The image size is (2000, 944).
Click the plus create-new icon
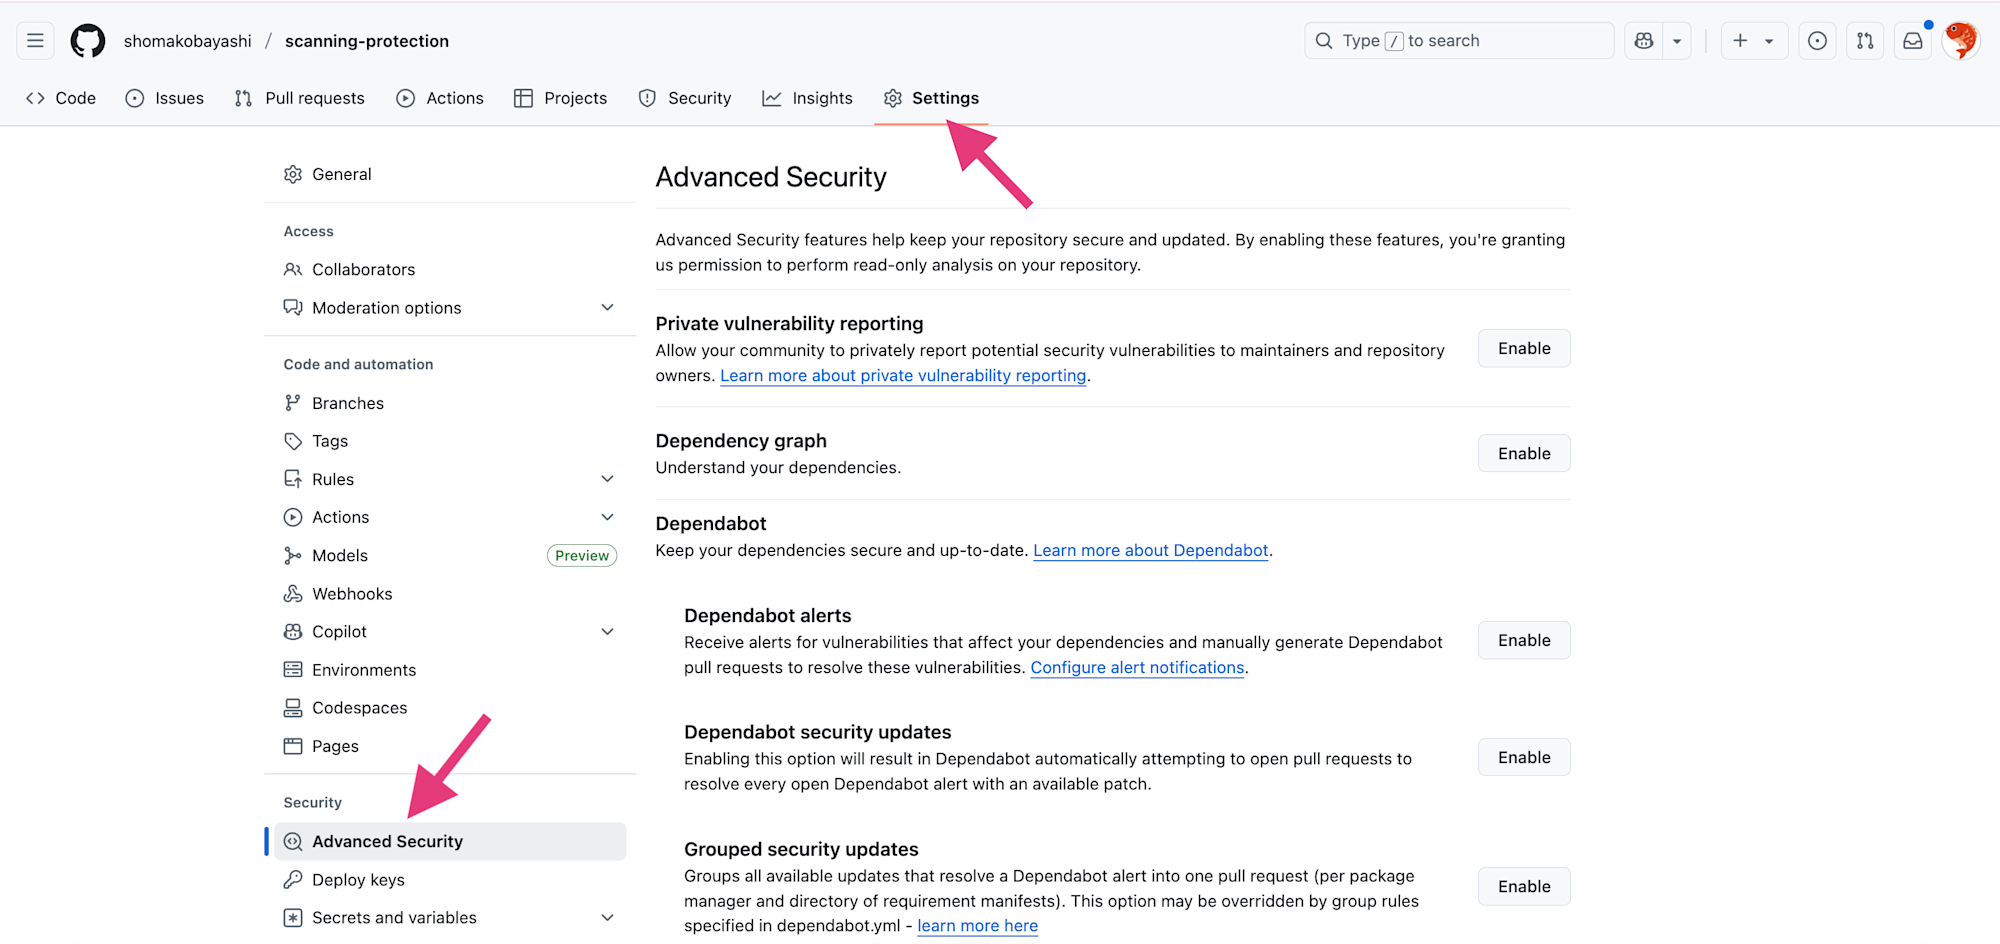pyautogui.click(x=1740, y=41)
